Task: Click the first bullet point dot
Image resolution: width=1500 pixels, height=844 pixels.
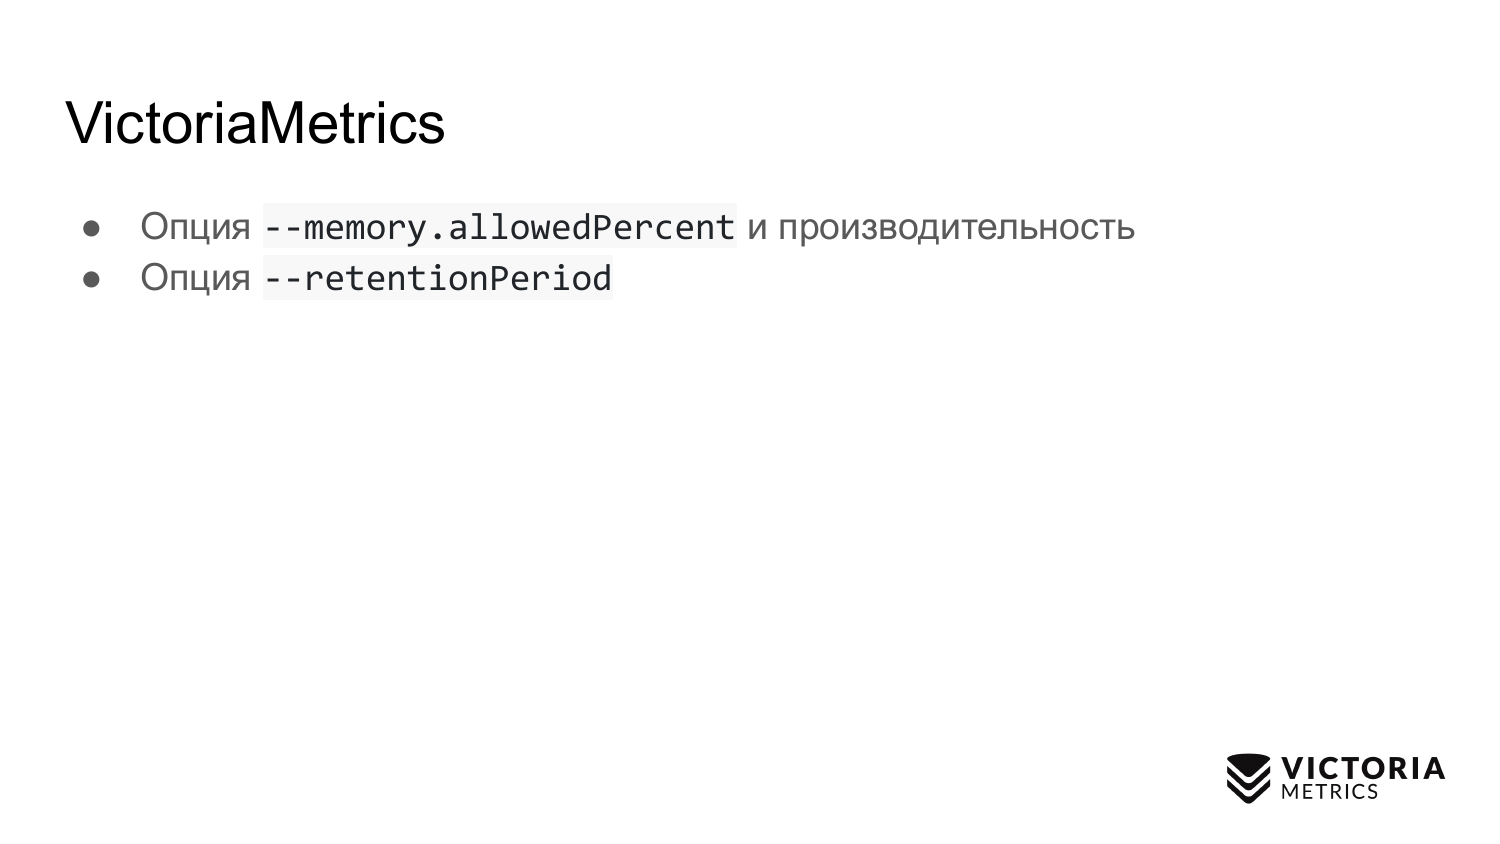Action: pyautogui.click(x=92, y=228)
